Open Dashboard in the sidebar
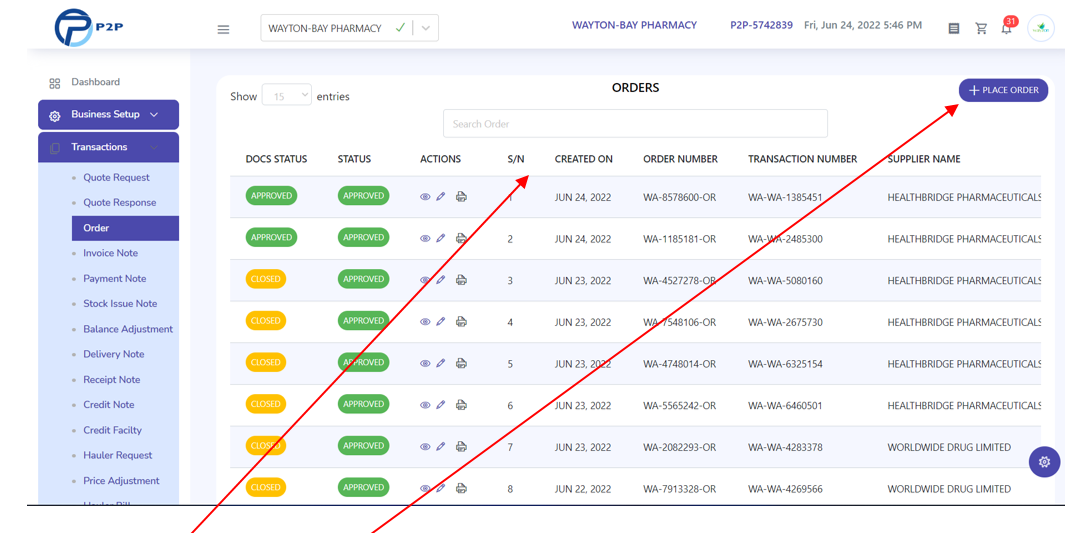 (95, 82)
